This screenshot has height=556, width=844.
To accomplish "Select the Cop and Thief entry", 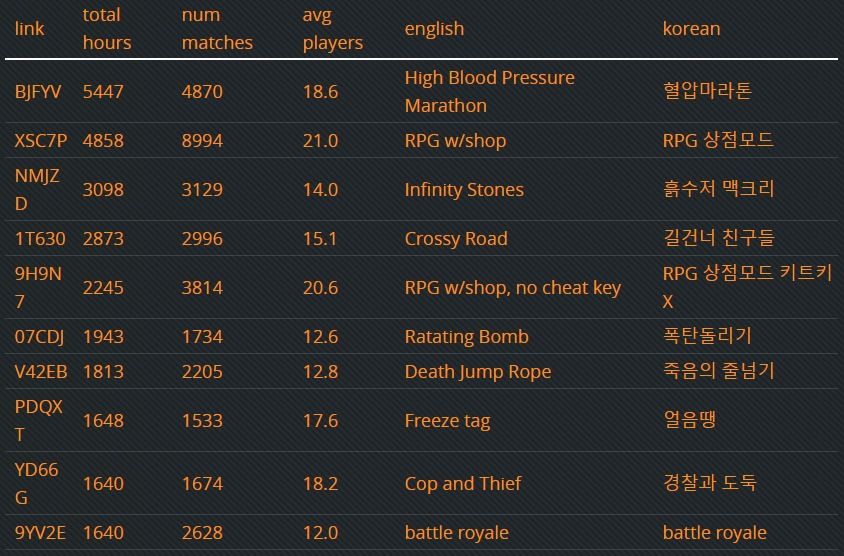I will (x=463, y=484).
